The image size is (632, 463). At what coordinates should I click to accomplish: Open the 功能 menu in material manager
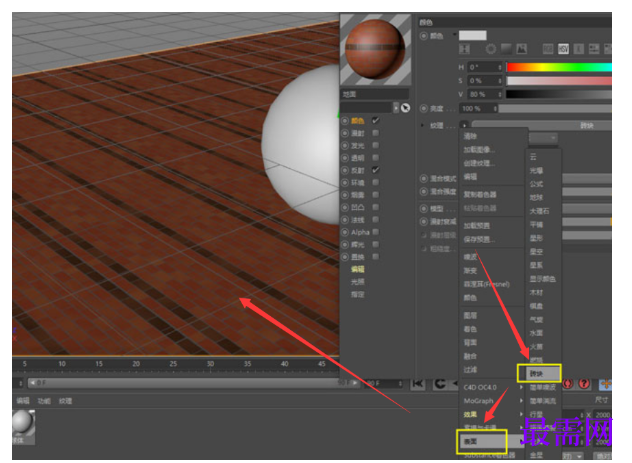click(44, 401)
